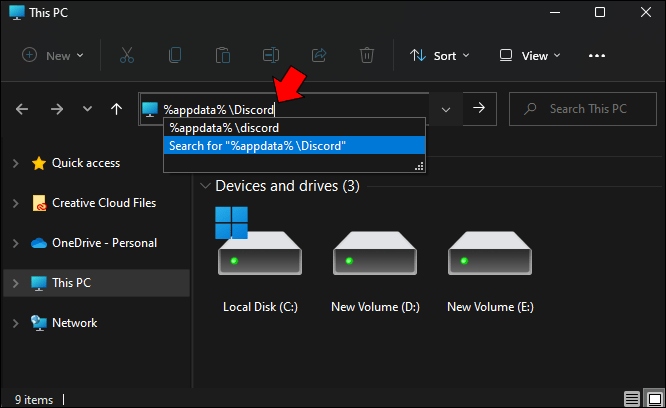This screenshot has height=408, width=666.
Task: Select the %appdata%\discord suggestion
Action: coord(294,127)
